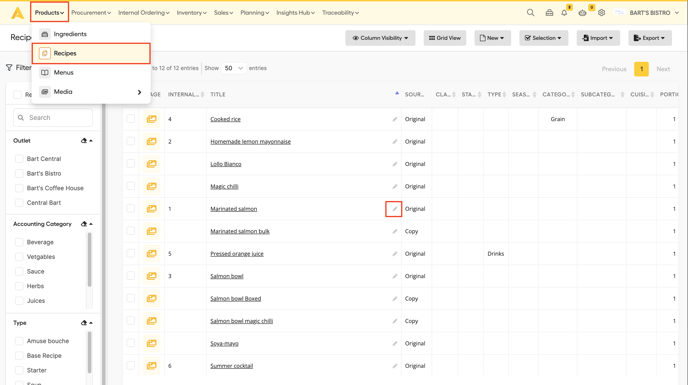Click the edit pencil for Summer cocktail
The width and height of the screenshot is (688, 385).
394,366
